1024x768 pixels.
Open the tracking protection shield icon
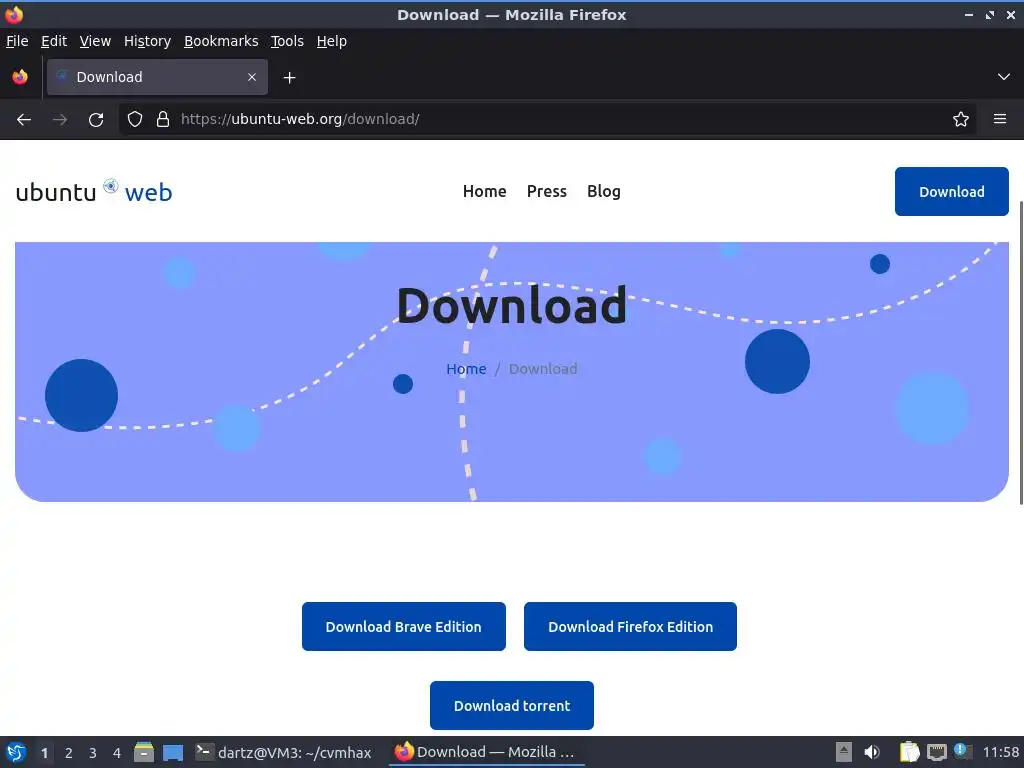pyautogui.click(x=135, y=120)
